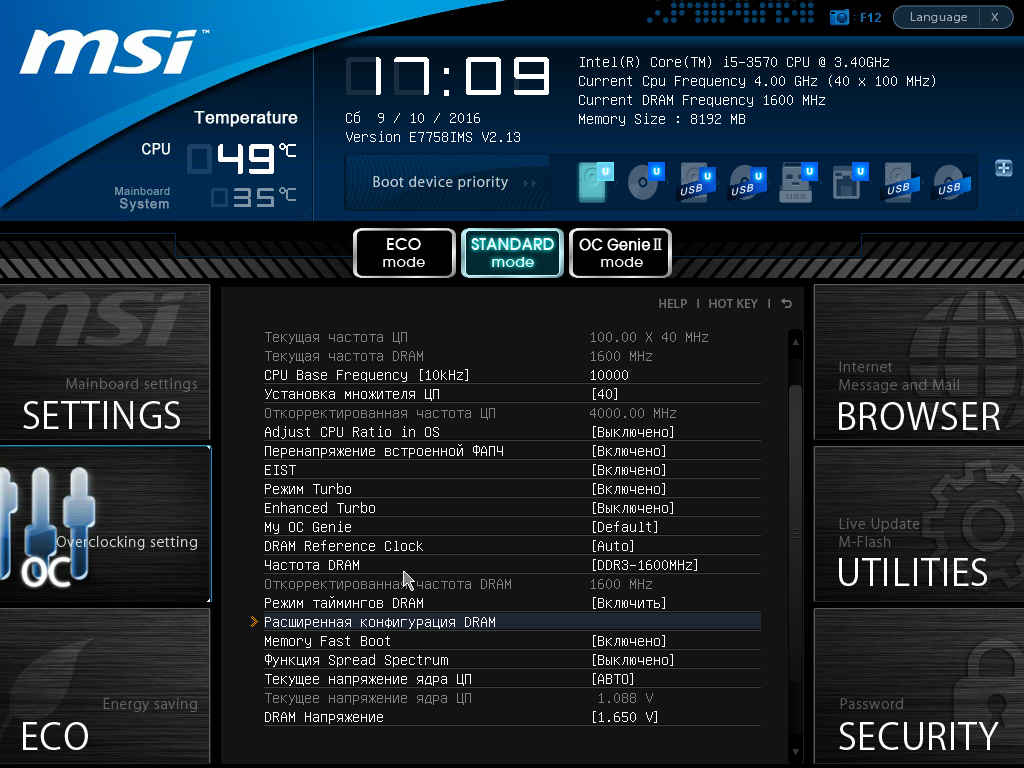This screenshot has height=768, width=1024.
Task: Click Version E7758IMS V2.13 text
Action: [433, 137]
